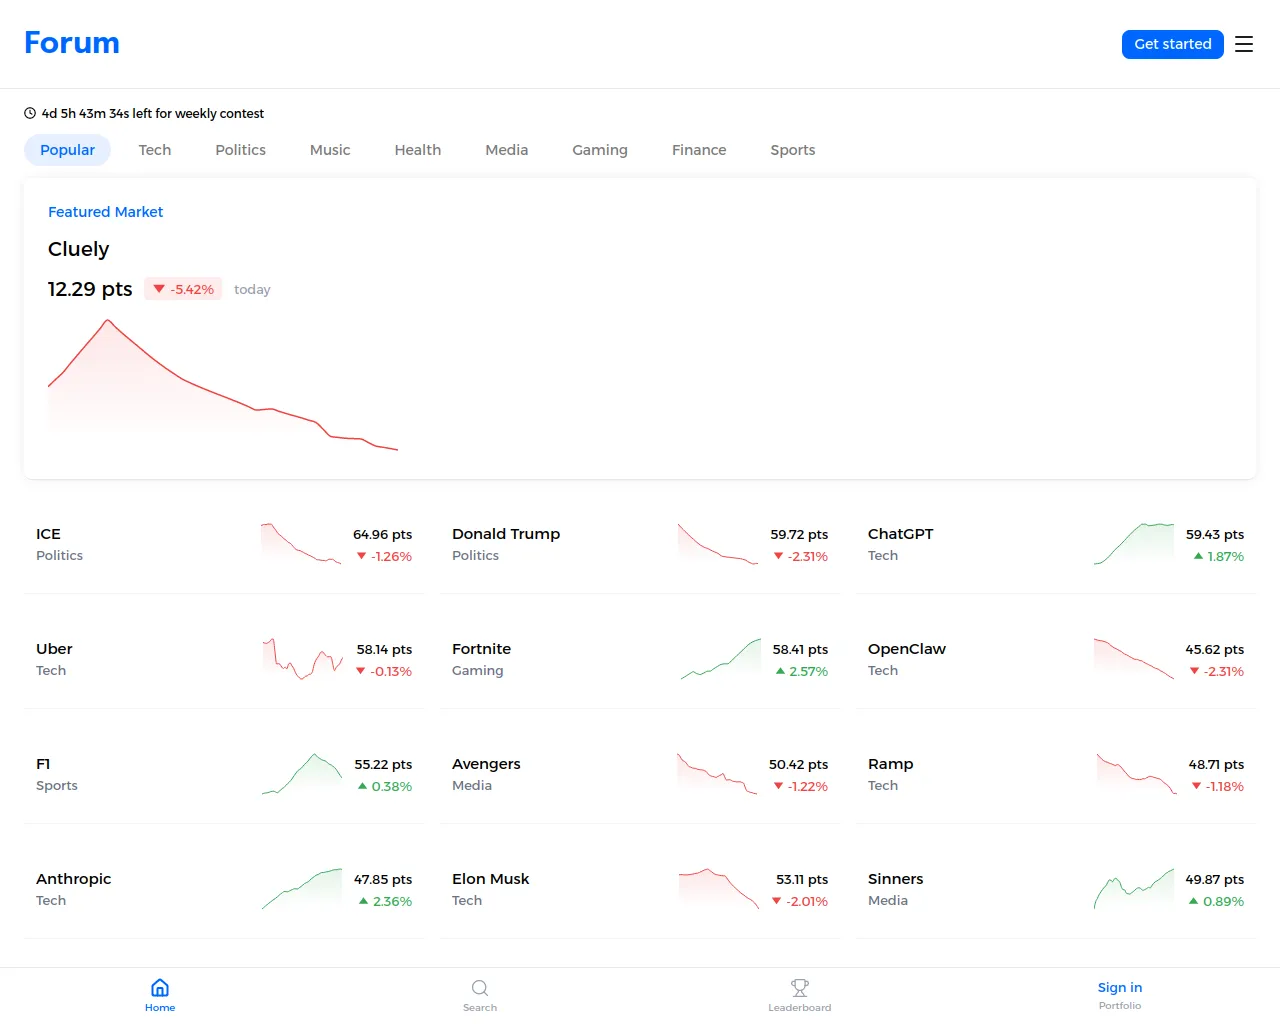Open the Cluely featured market chart
Screen dimensions: 1280x1024
[x=223, y=385]
